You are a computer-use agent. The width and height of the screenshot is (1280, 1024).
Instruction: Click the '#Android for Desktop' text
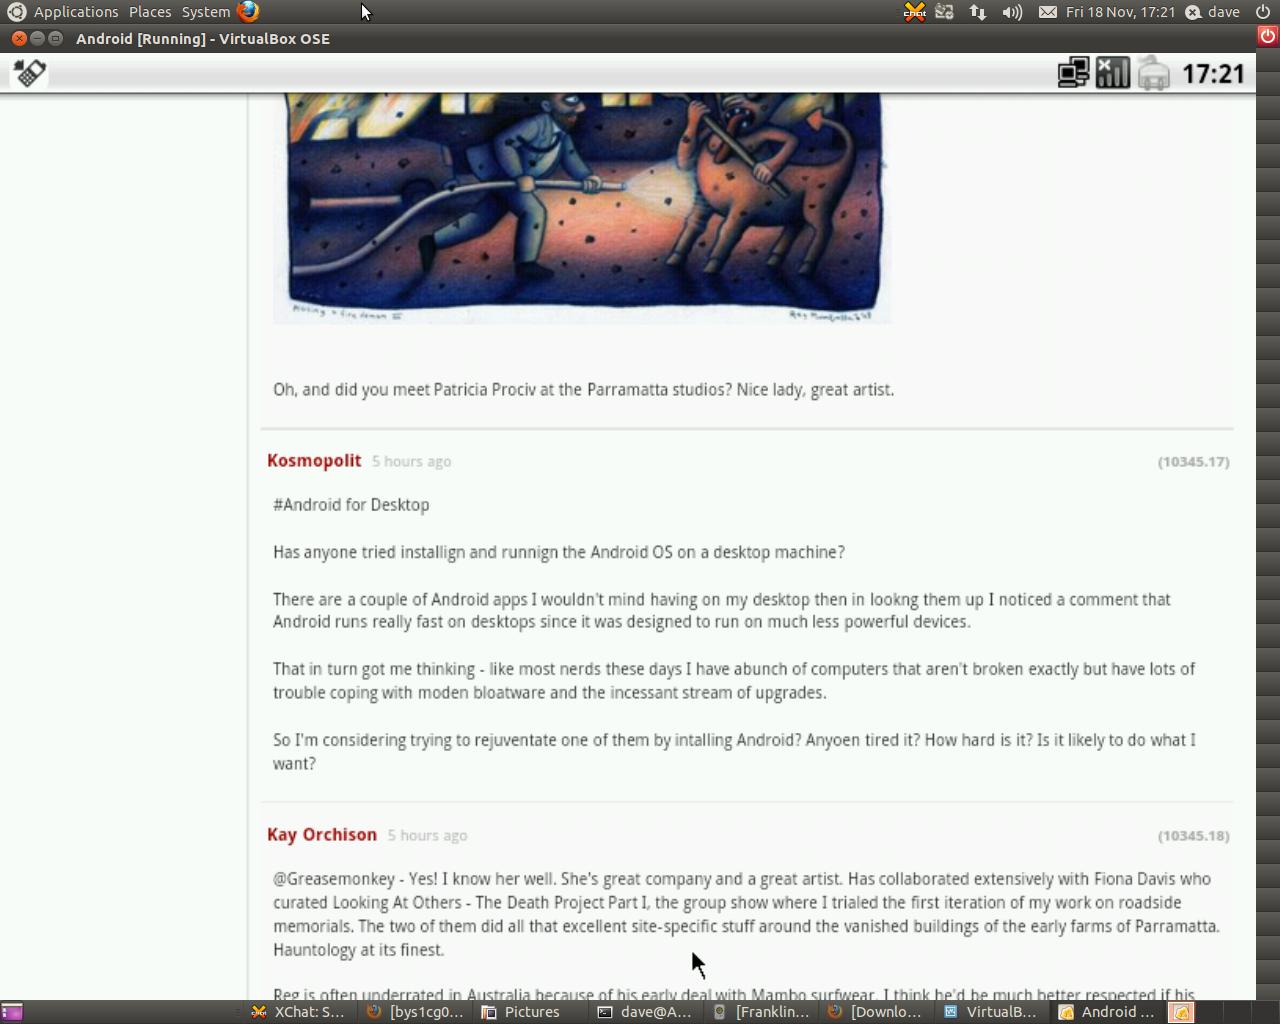[x=351, y=504]
